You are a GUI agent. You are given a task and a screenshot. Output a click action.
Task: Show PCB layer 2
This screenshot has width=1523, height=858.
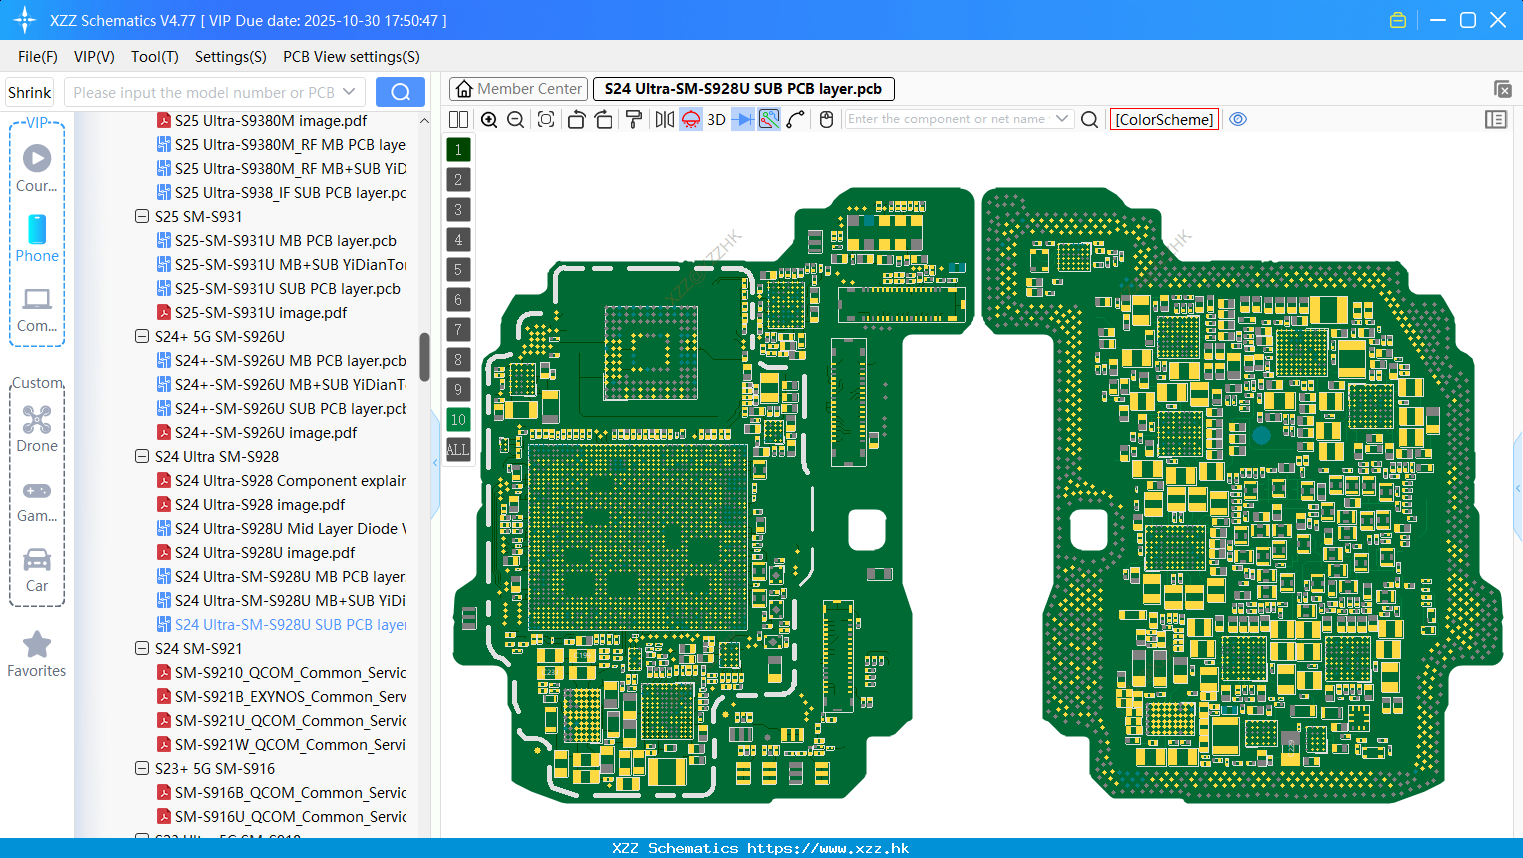pos(458,180)
